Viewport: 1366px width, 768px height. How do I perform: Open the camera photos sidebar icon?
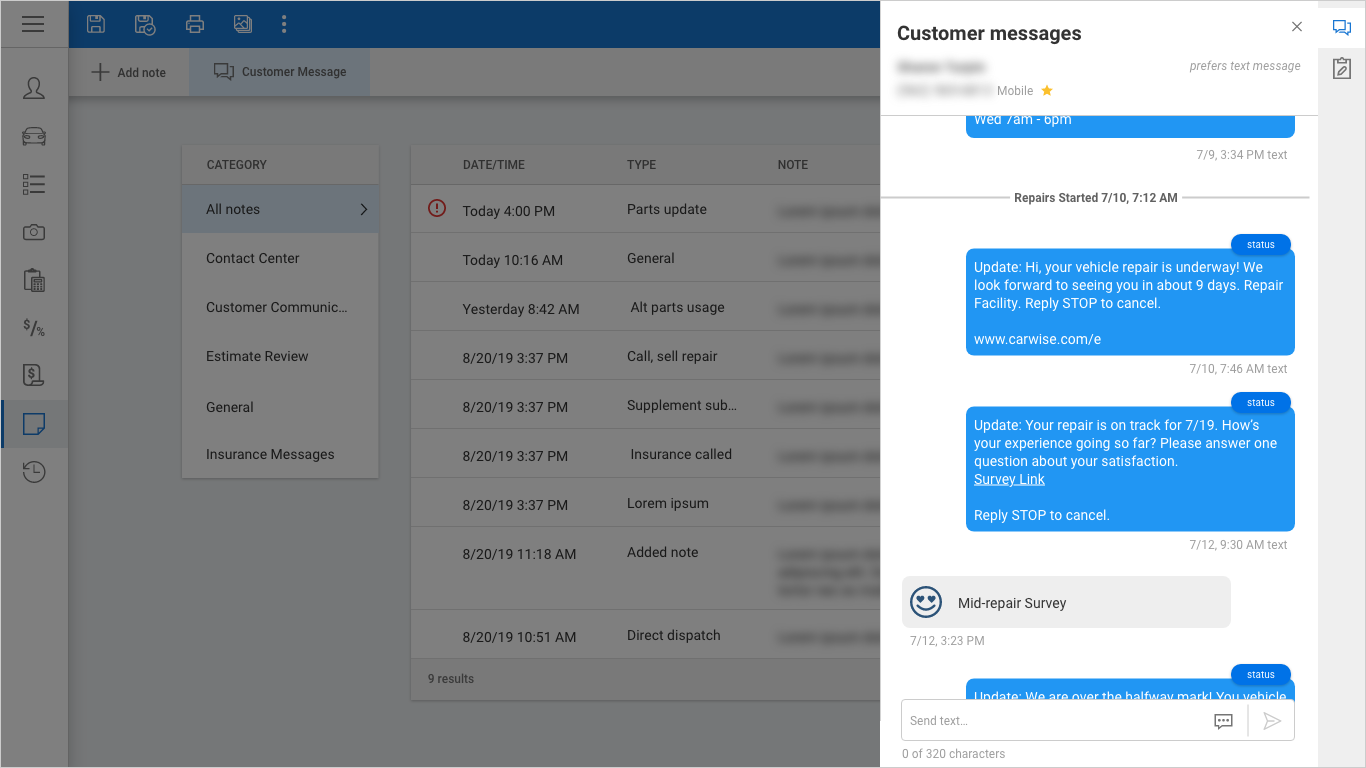click(34, 232)
